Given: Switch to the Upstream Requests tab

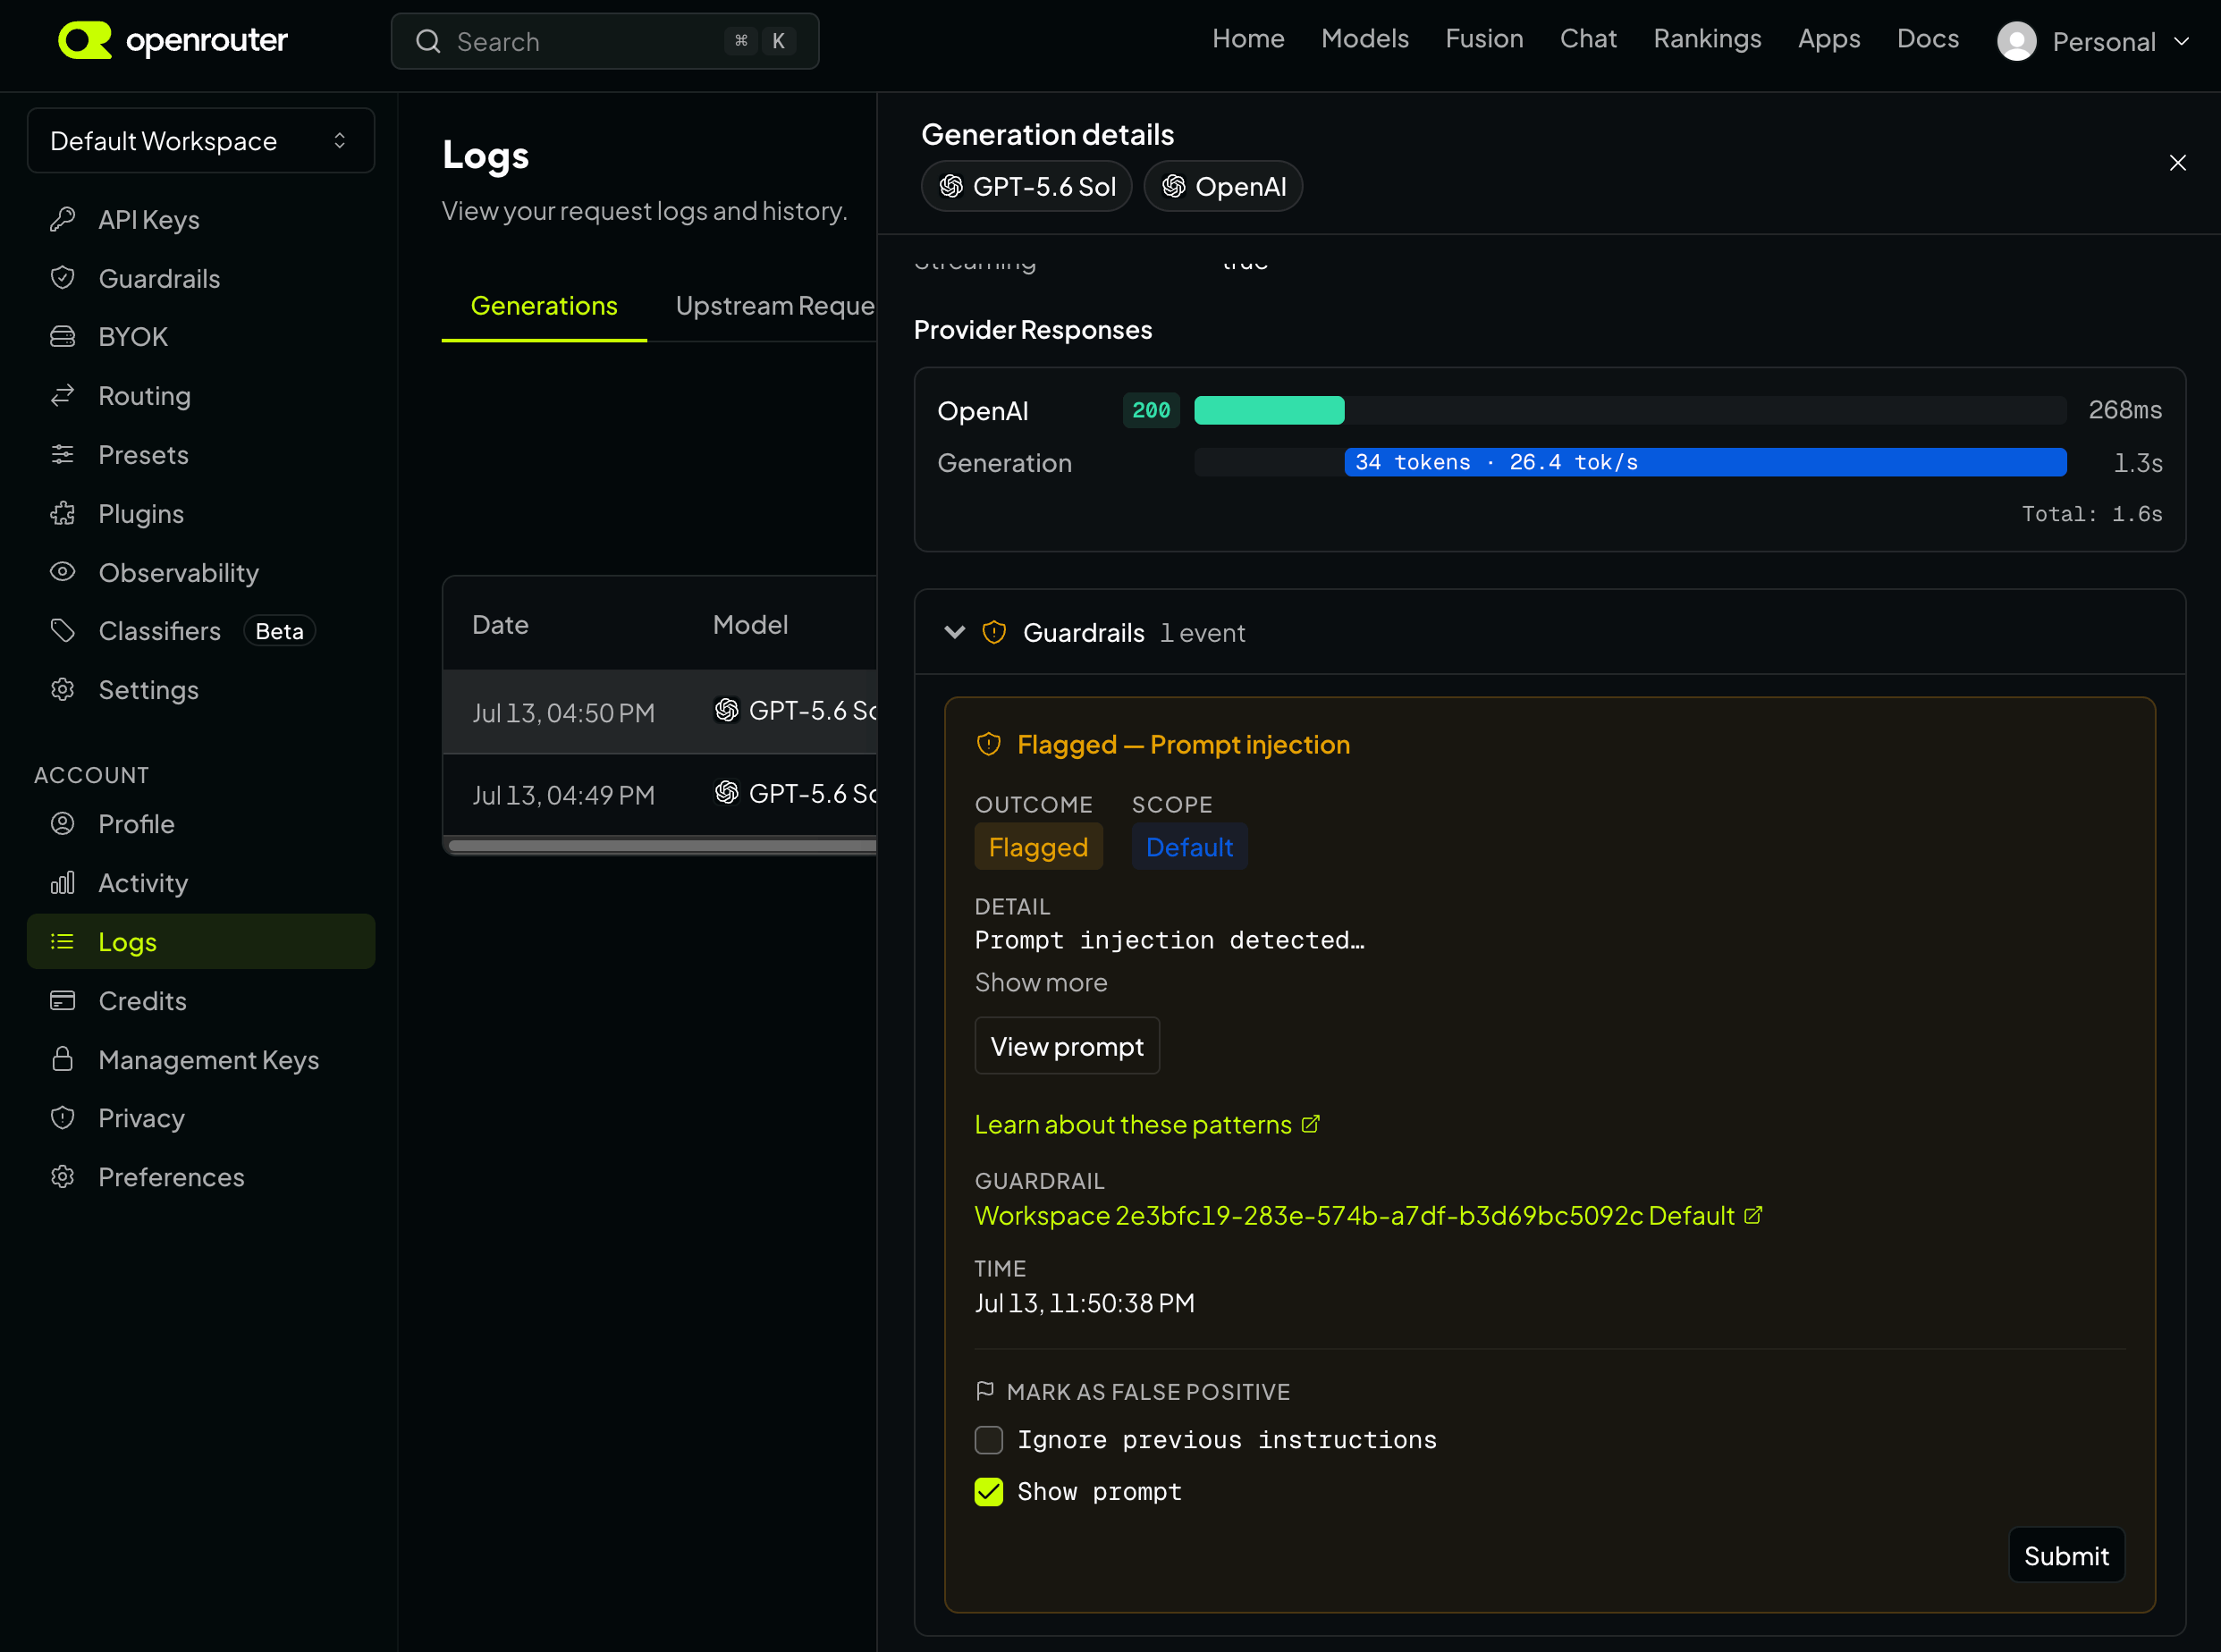Looking at the screenshot, I should coord(775,306).
